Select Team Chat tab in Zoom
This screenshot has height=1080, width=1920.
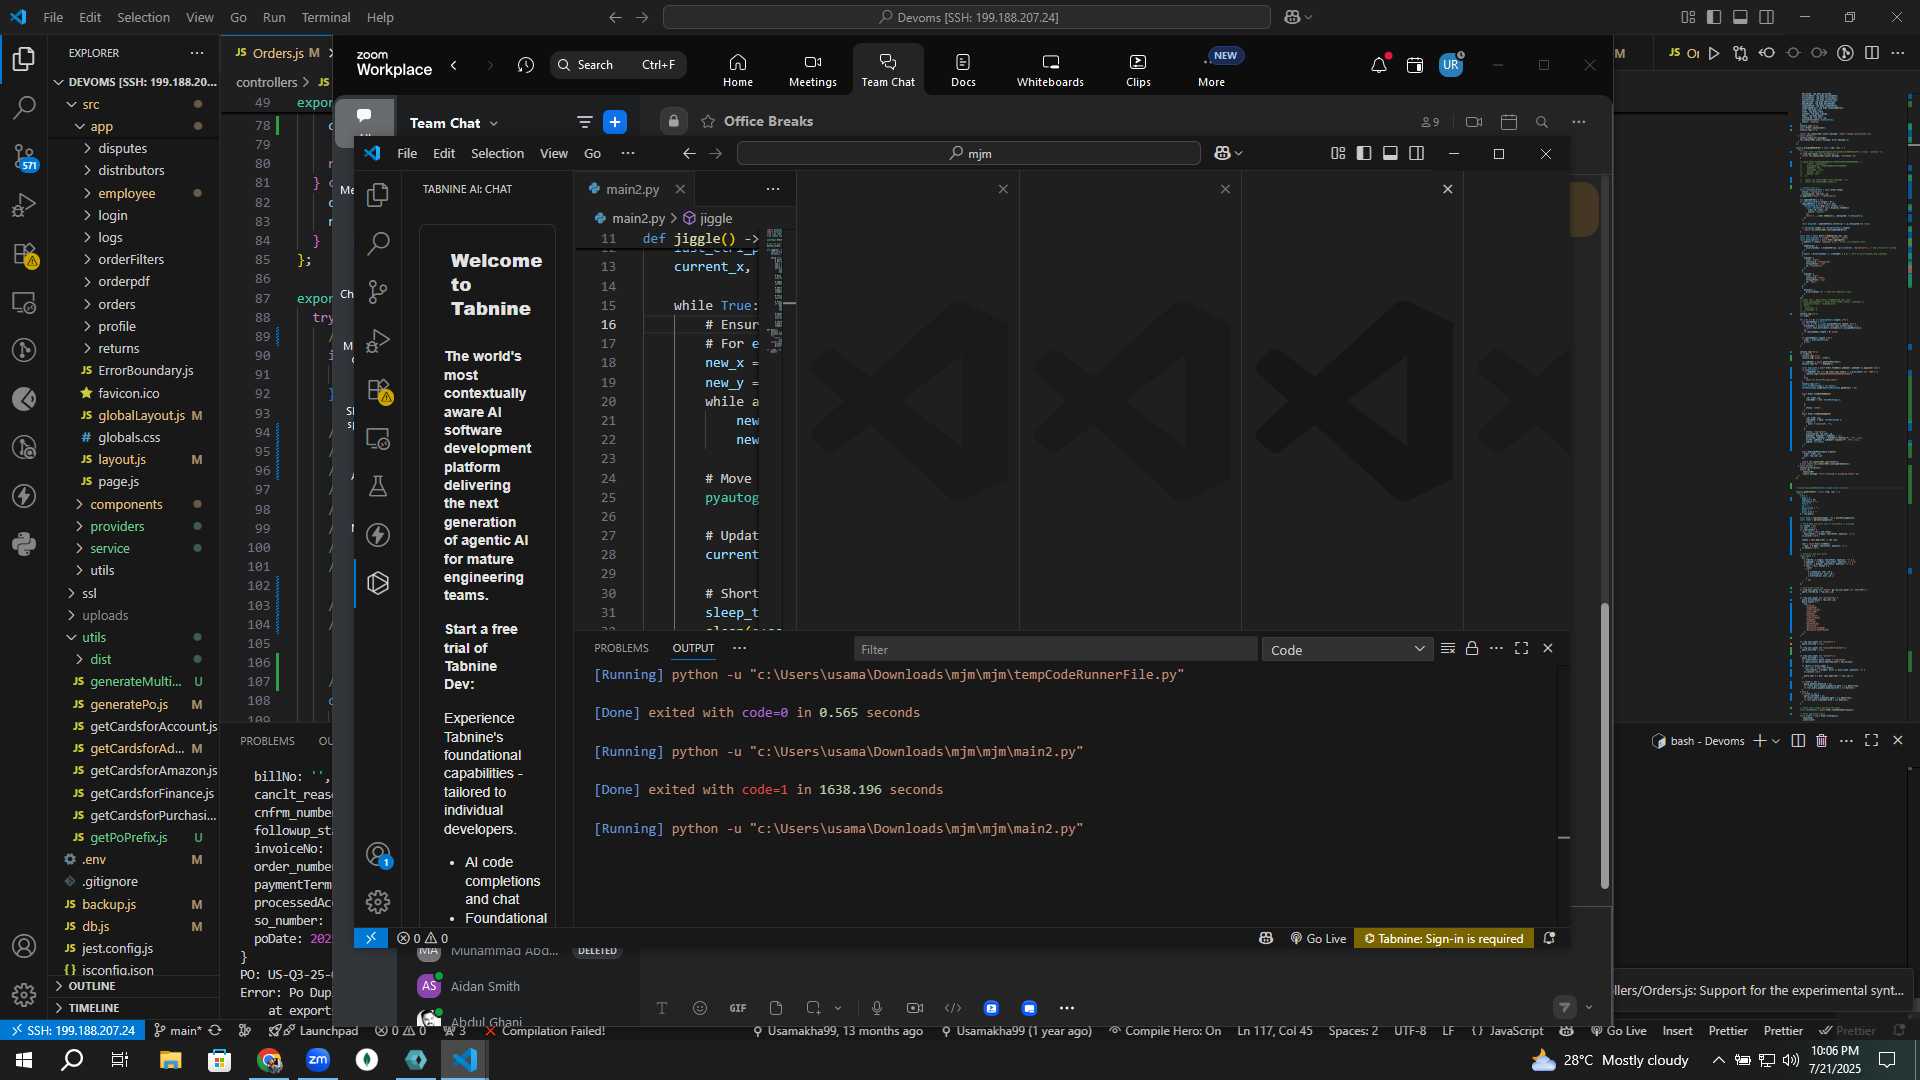[888, 70]
